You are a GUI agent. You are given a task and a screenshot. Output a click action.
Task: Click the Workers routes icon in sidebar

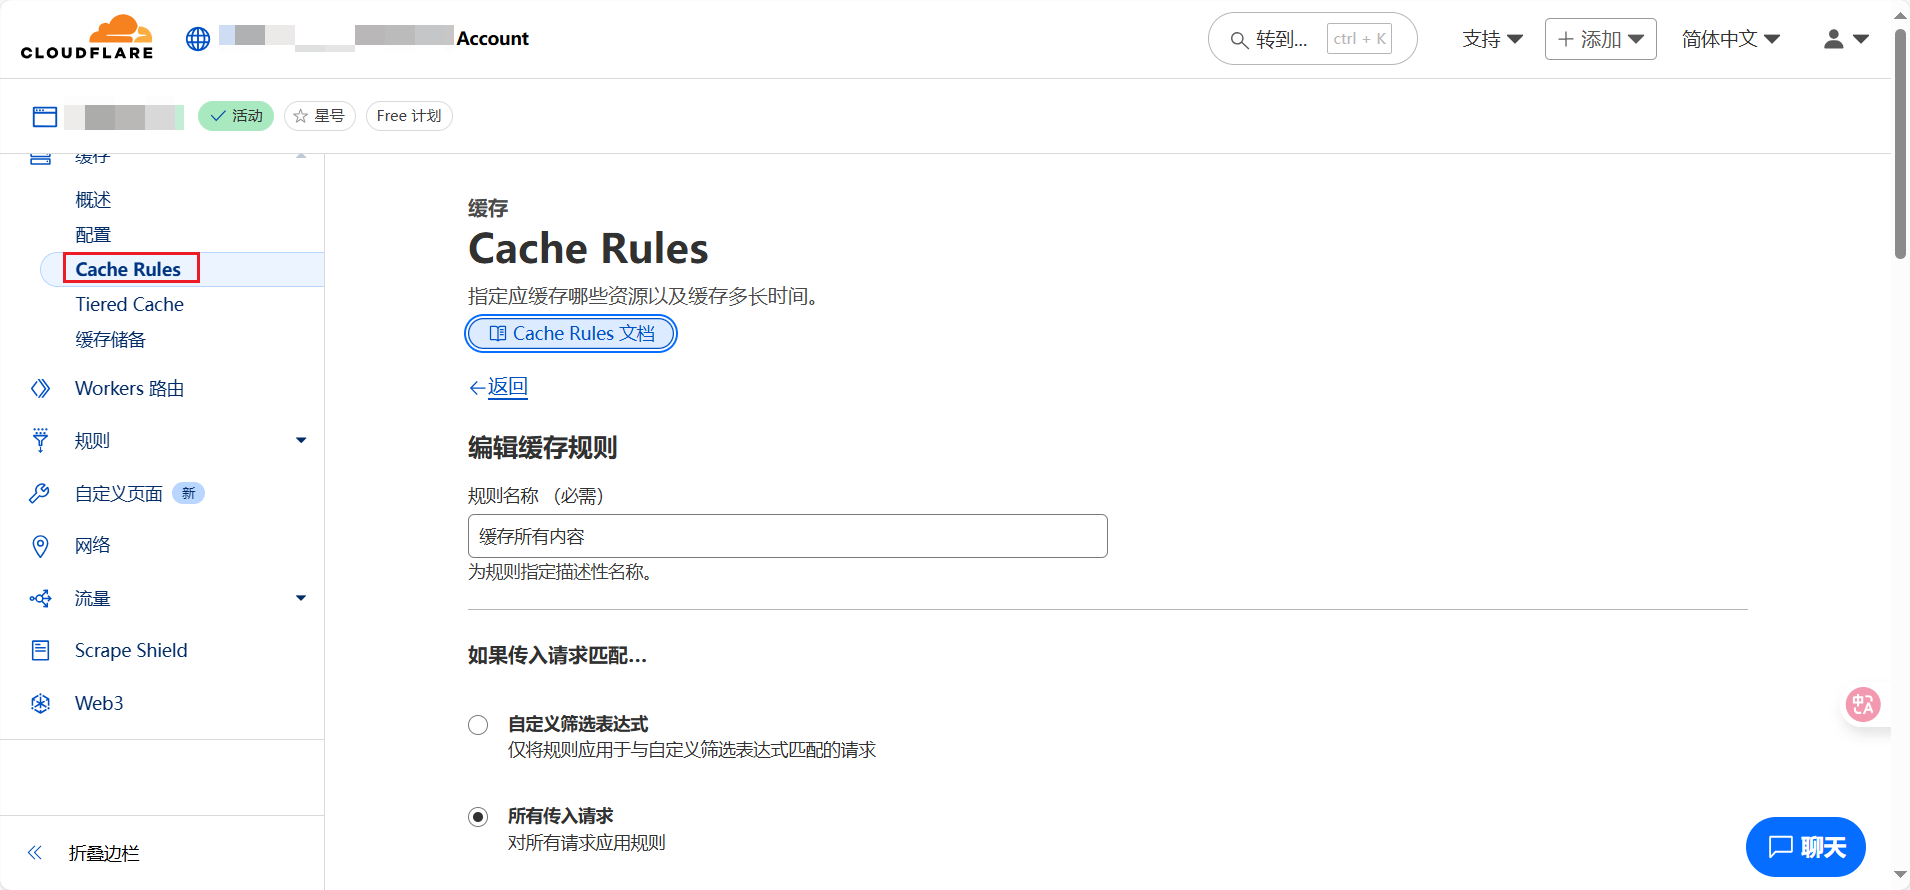click(x=40, y=388)
